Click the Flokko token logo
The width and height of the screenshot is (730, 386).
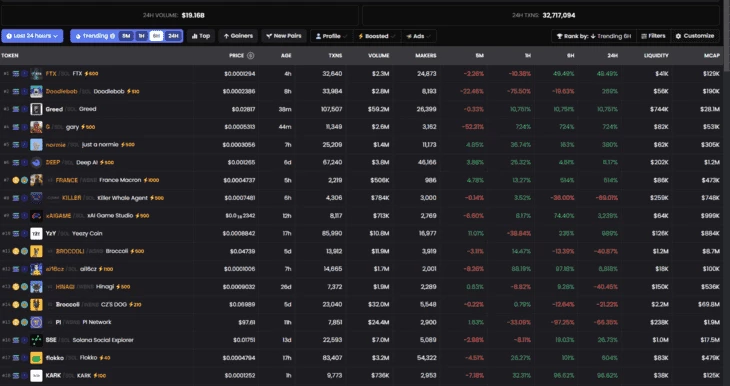(36, 358)
